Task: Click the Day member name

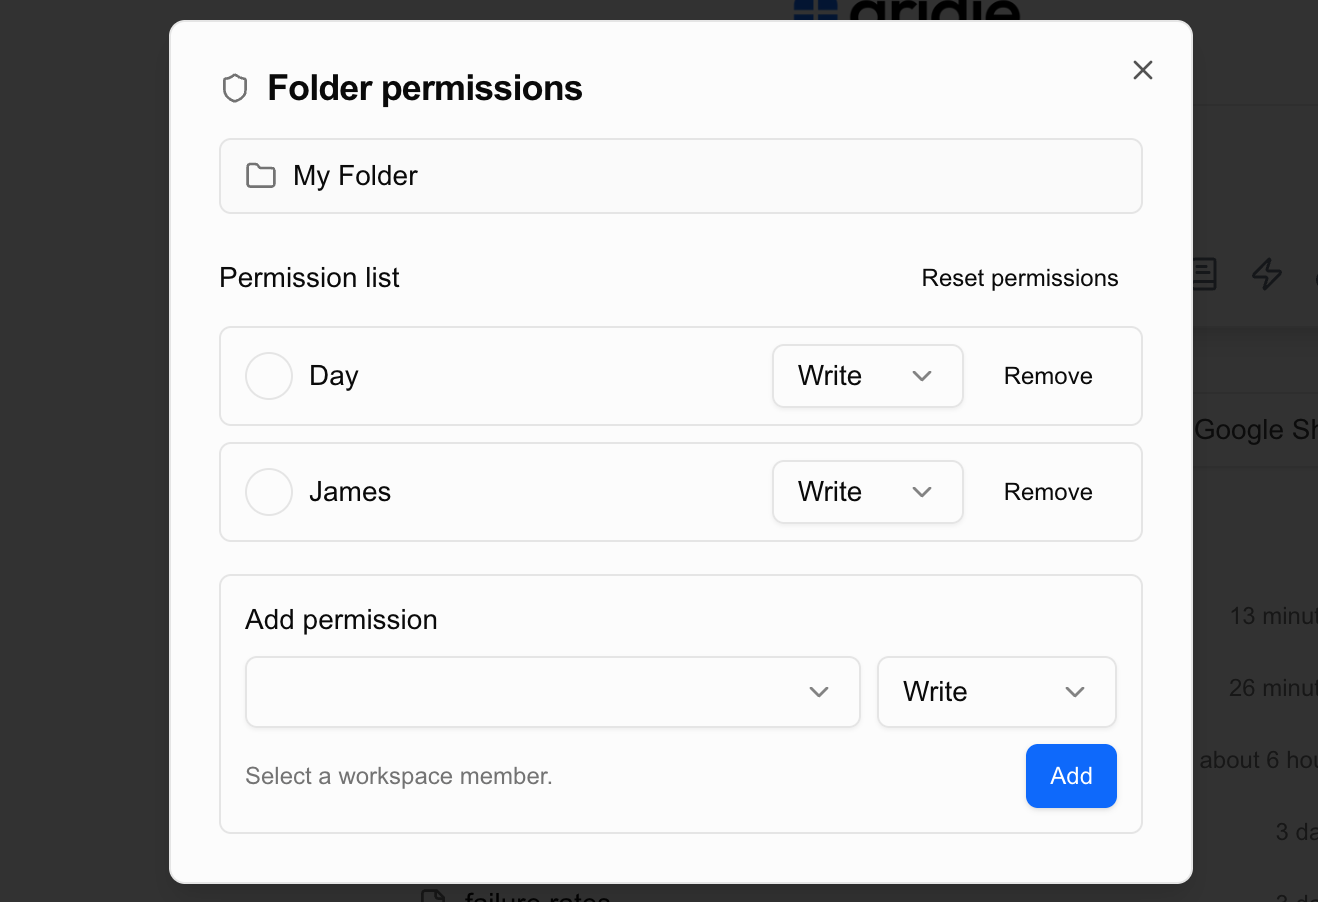Action: [334, 376]
